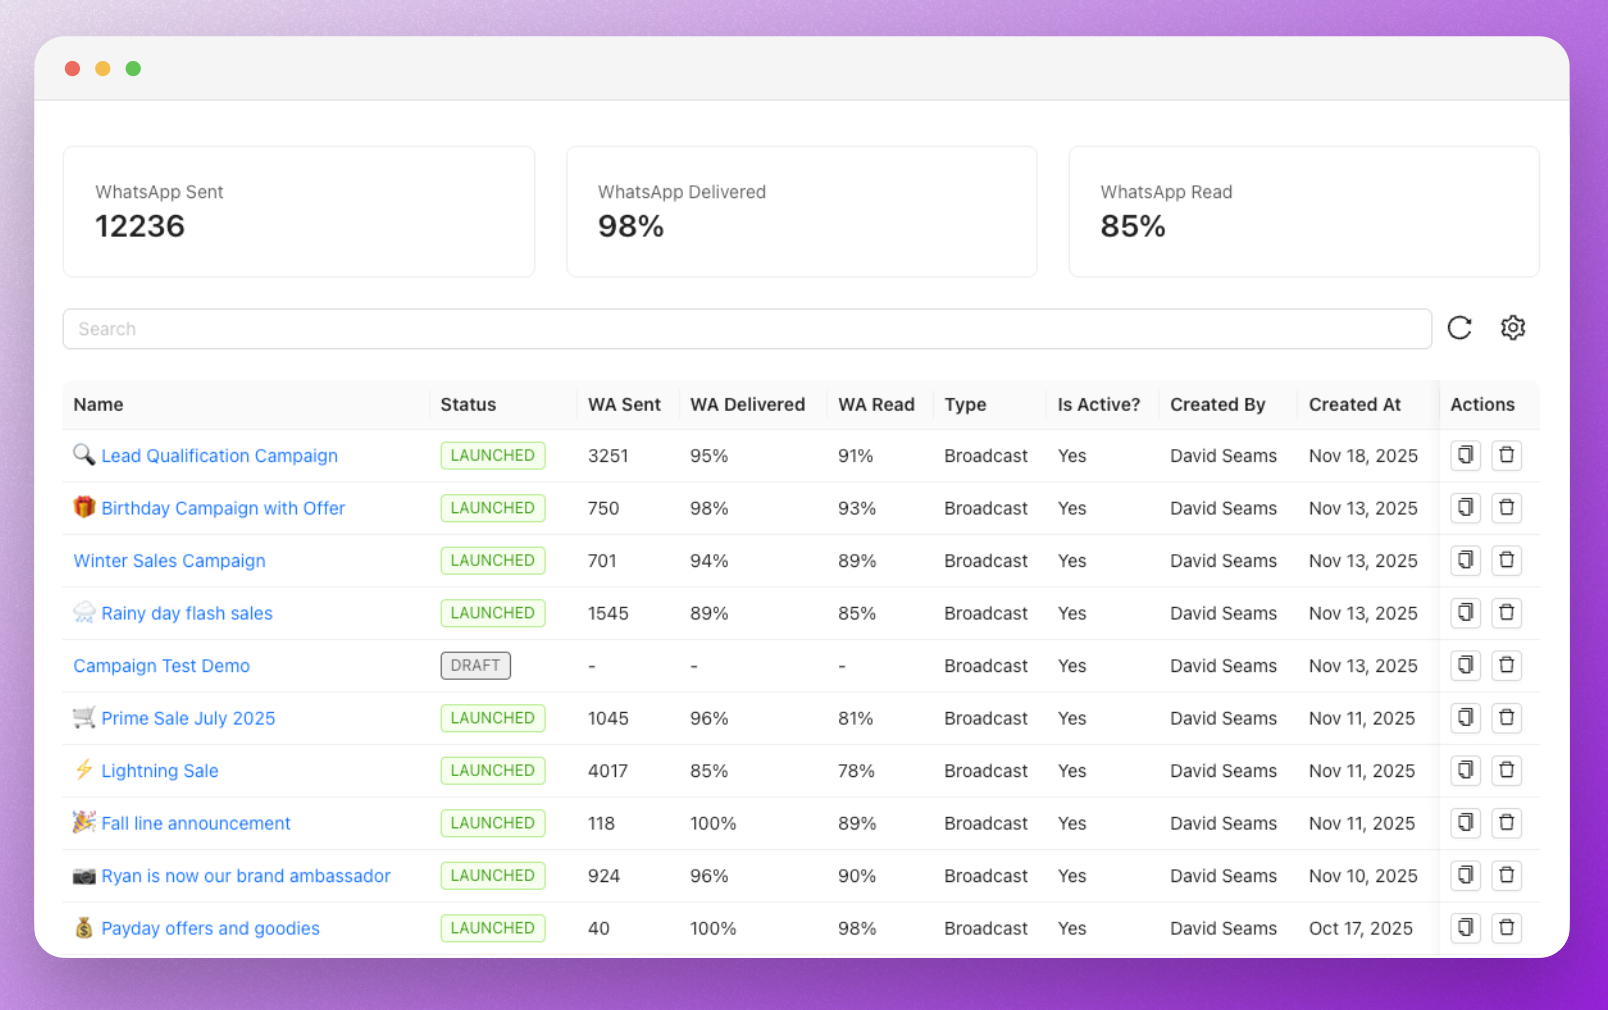Duplicate the Lightning Sale campaign
The image size is (1608, 1010).
(1465, 770)
